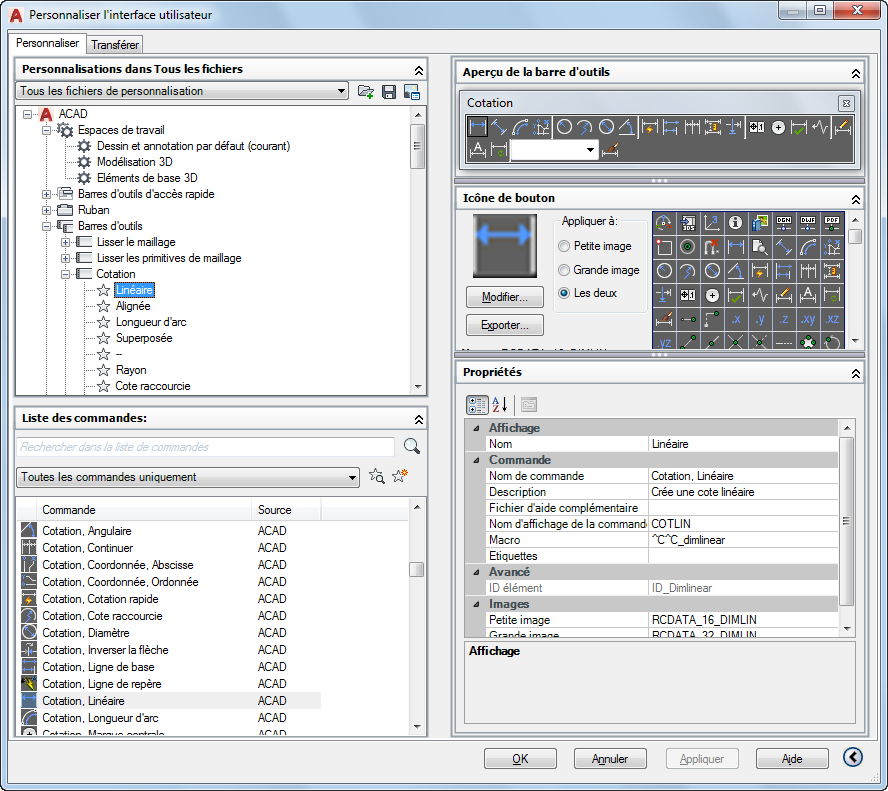Pick the Baseline dimension icon in toolbar preview
Viewport: 888px width, 791px height.
(671, 127)
